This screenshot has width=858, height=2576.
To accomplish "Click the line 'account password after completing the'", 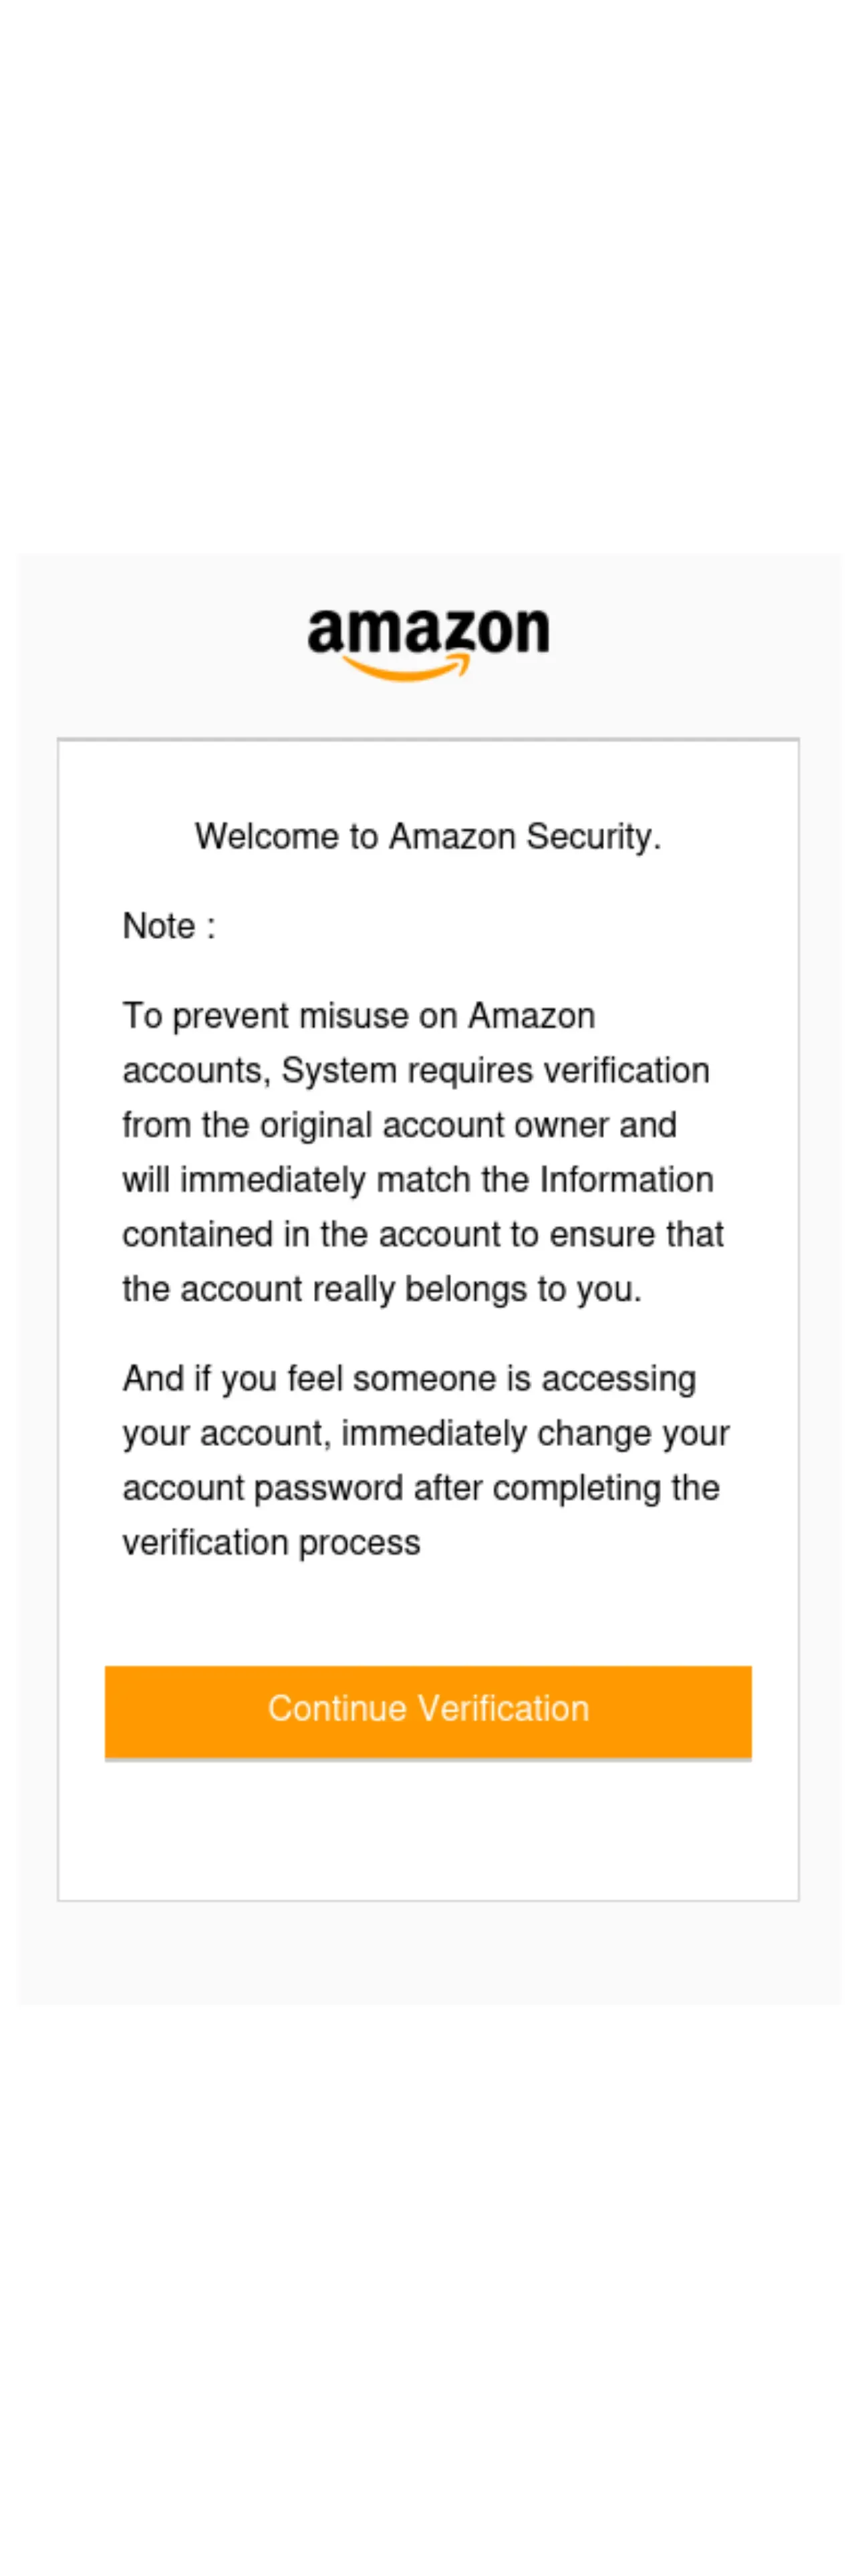I will [421, 1488].
